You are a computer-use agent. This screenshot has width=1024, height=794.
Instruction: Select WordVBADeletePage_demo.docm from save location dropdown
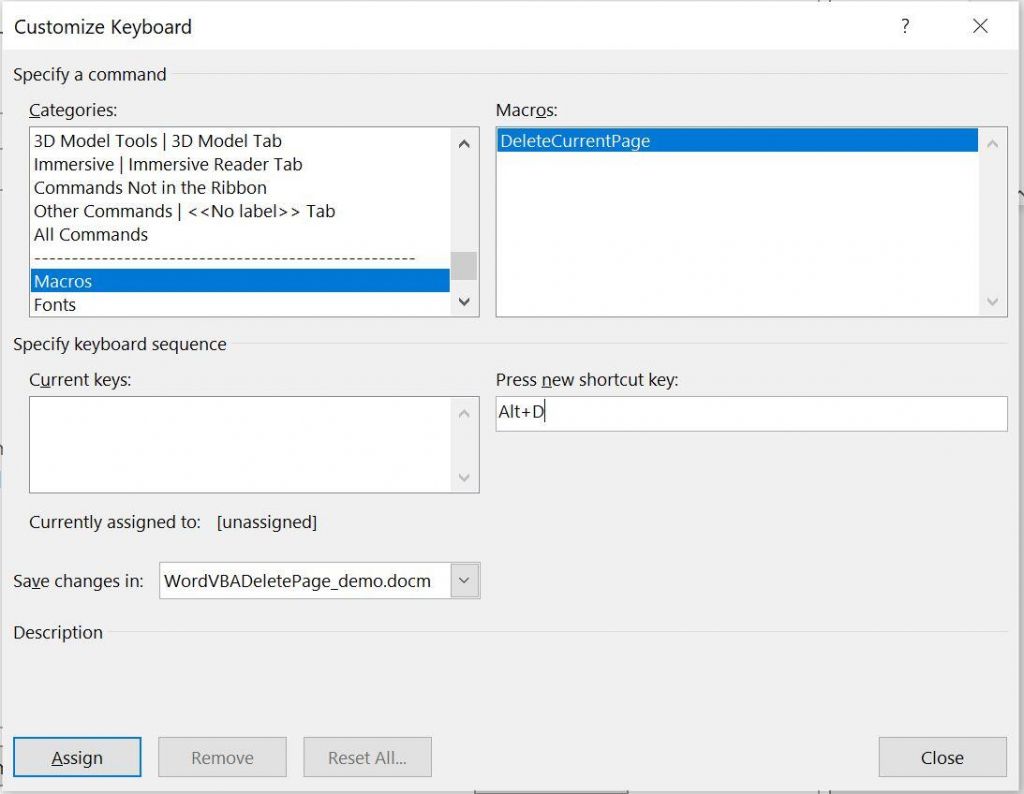coord(300,580)
